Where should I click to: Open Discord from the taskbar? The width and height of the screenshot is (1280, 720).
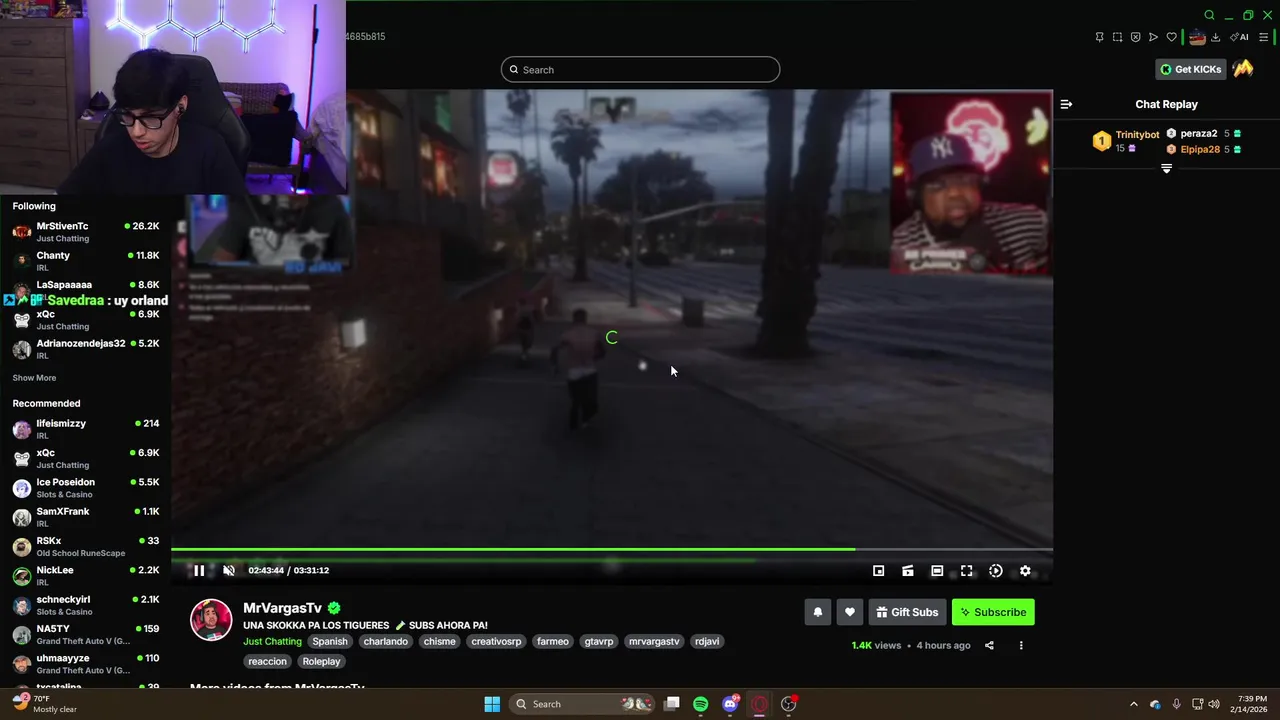coord(730,704)
